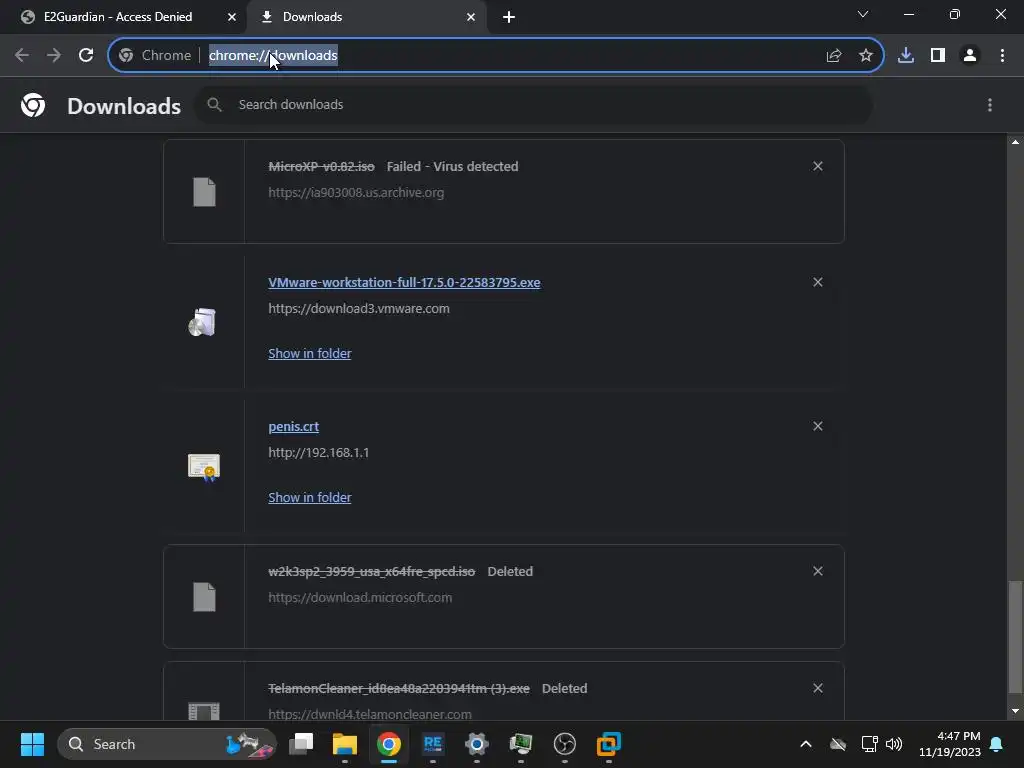Open OBS Studio from taskbar
Screen dimensions: 1024x768
[x=565, y=744]
